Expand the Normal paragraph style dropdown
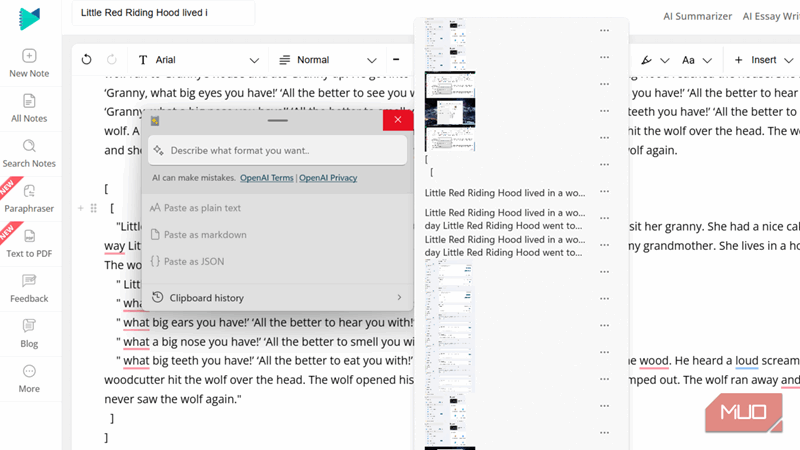This screenshot has height=450, width=800. tap(328, 60)
